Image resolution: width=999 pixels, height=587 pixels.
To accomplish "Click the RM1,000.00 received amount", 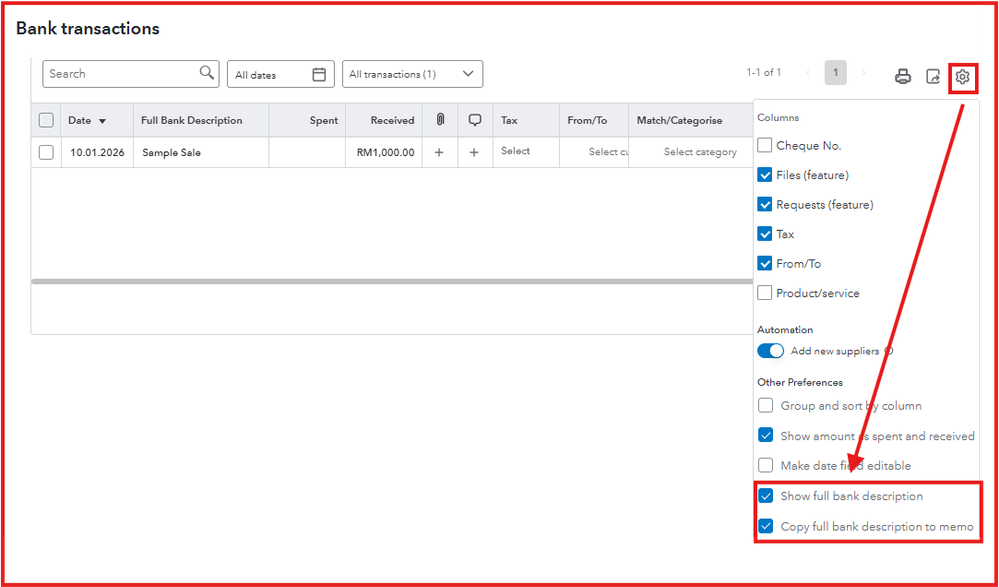I will coord(385,152).
